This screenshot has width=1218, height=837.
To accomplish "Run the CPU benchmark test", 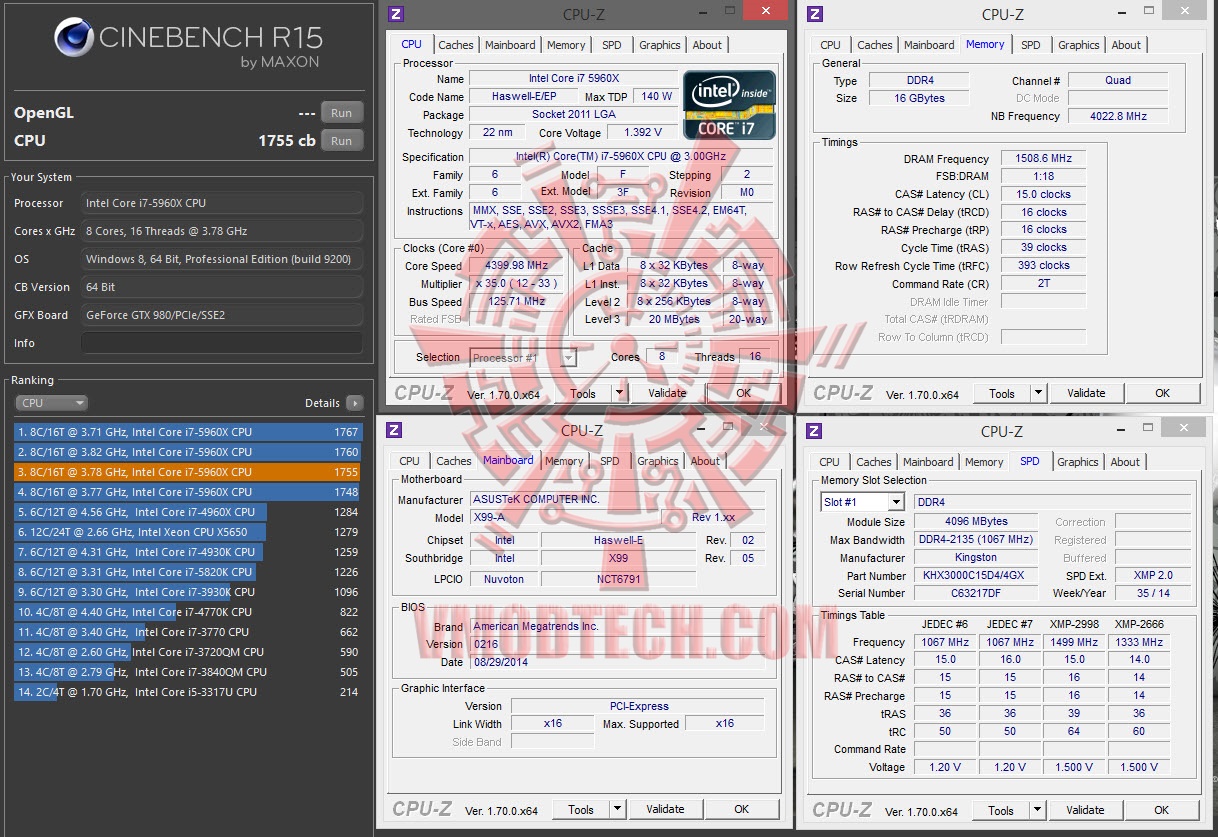I will (x=341, y=140).
